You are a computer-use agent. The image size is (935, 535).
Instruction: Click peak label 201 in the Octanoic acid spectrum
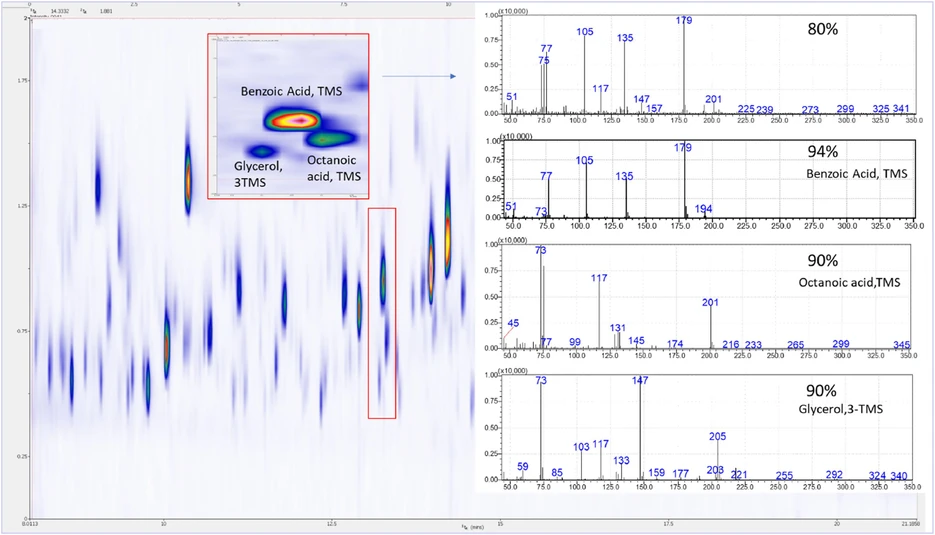point(710,302)
